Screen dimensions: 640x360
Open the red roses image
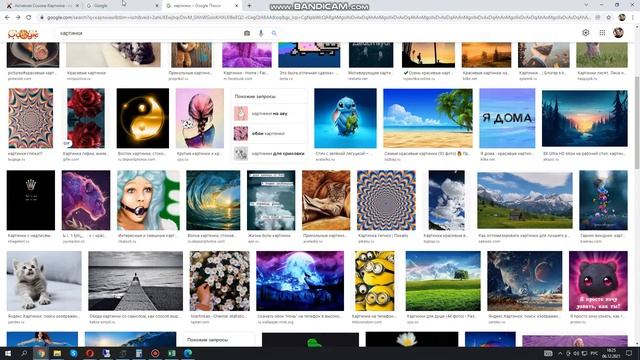[86, 118]
